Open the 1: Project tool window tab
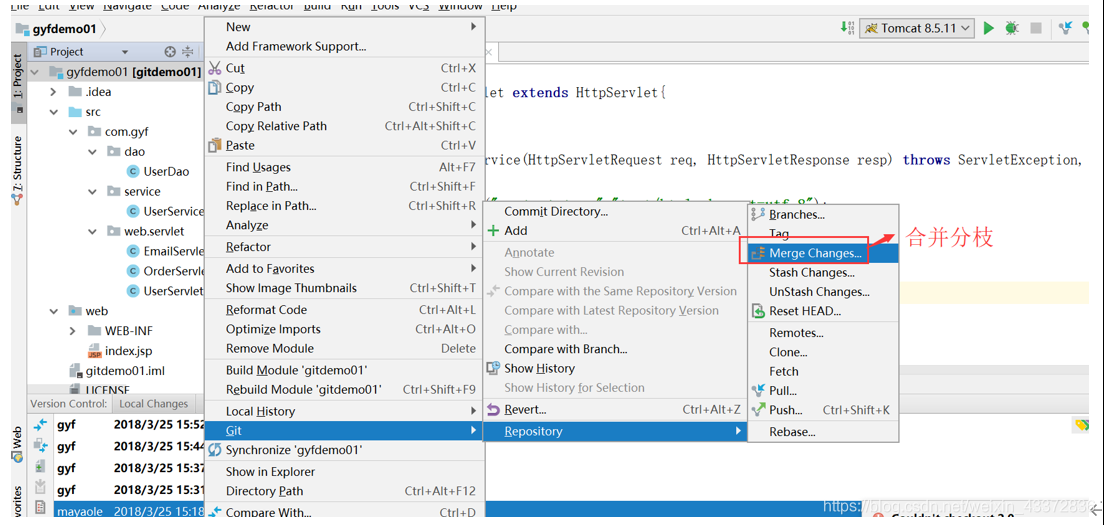Viewport: 1105px width, 525px height. [18, 81]
